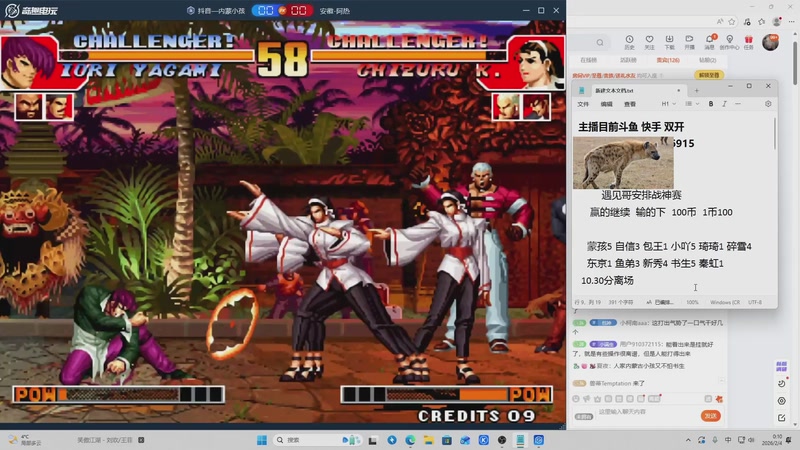This screenshot has width=800, height=450.
Task: Click the hyena image in Notepad
Action: click(x=623, y=163)
